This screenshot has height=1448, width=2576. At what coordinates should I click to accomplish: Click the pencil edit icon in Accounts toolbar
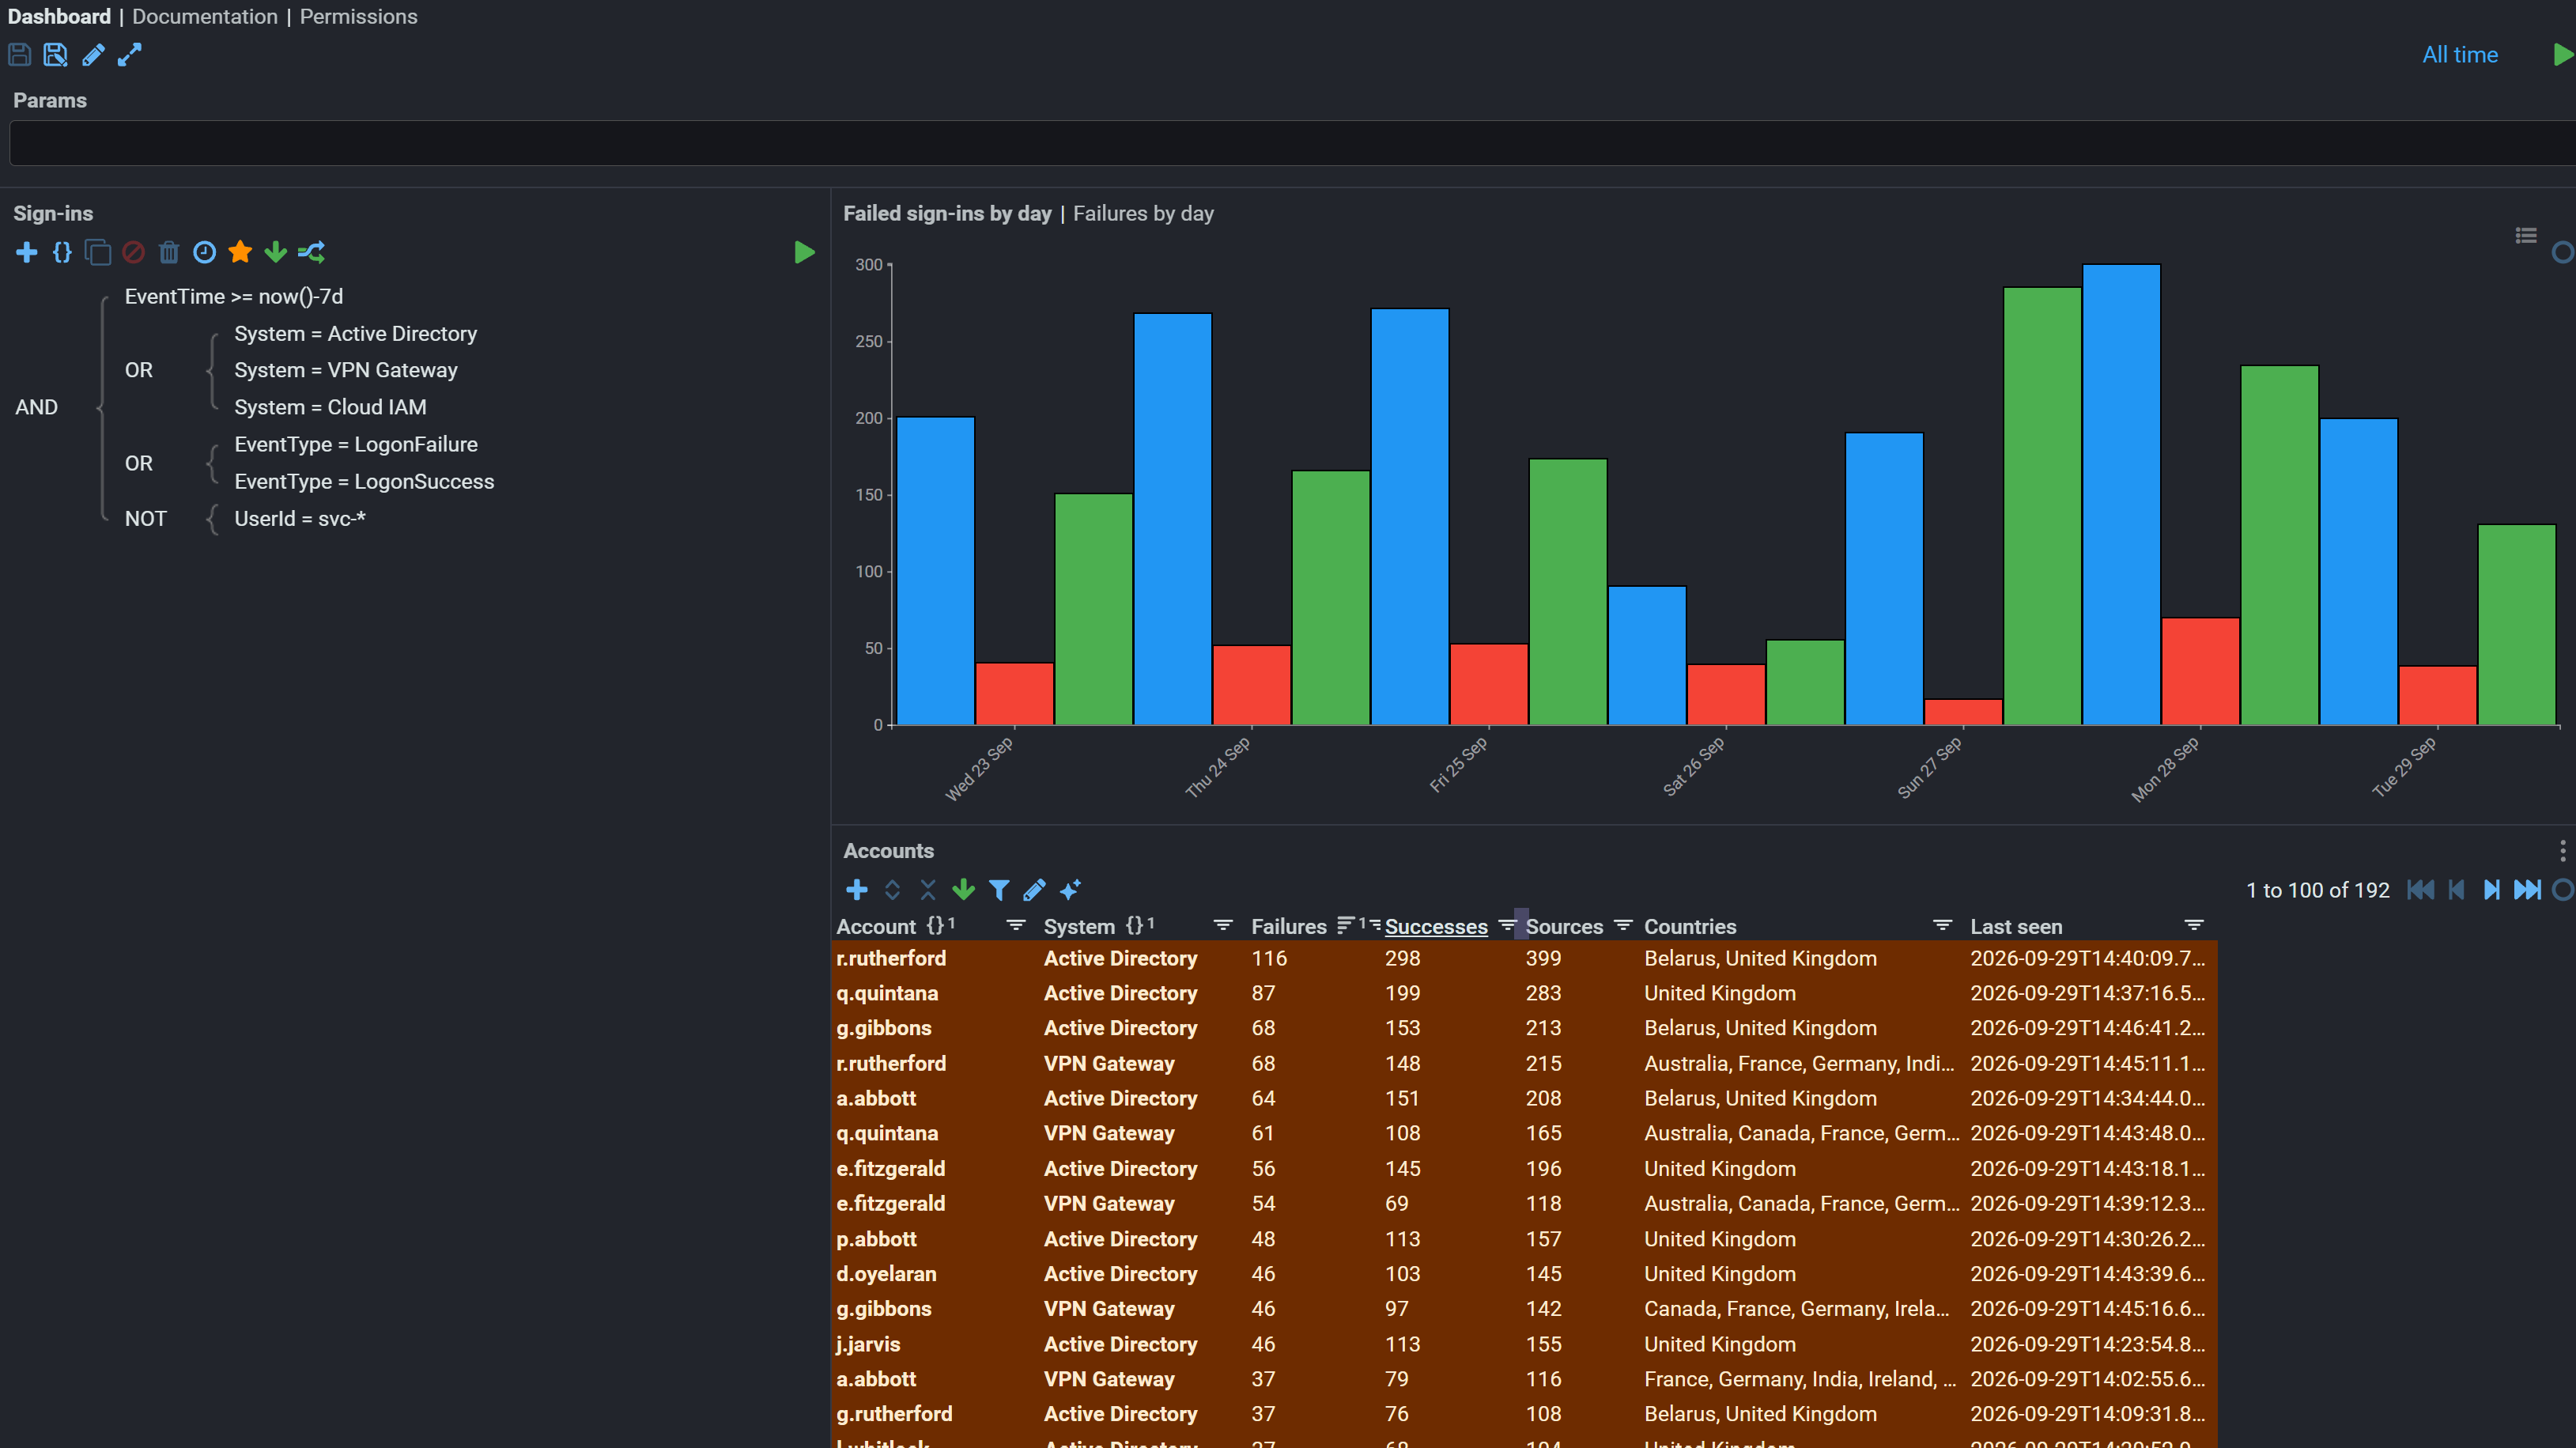(x=1034, y=890)
